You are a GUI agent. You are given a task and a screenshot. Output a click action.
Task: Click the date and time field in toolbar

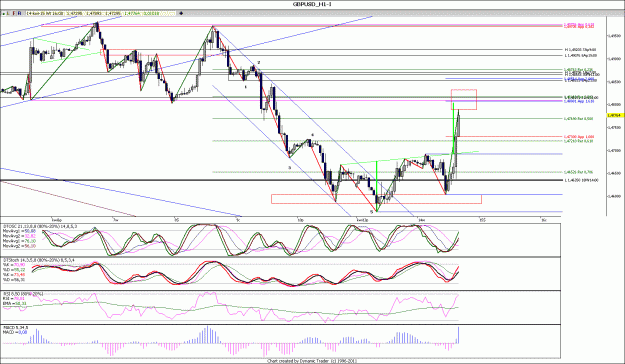pyautogui.click(x=45, y=13)
